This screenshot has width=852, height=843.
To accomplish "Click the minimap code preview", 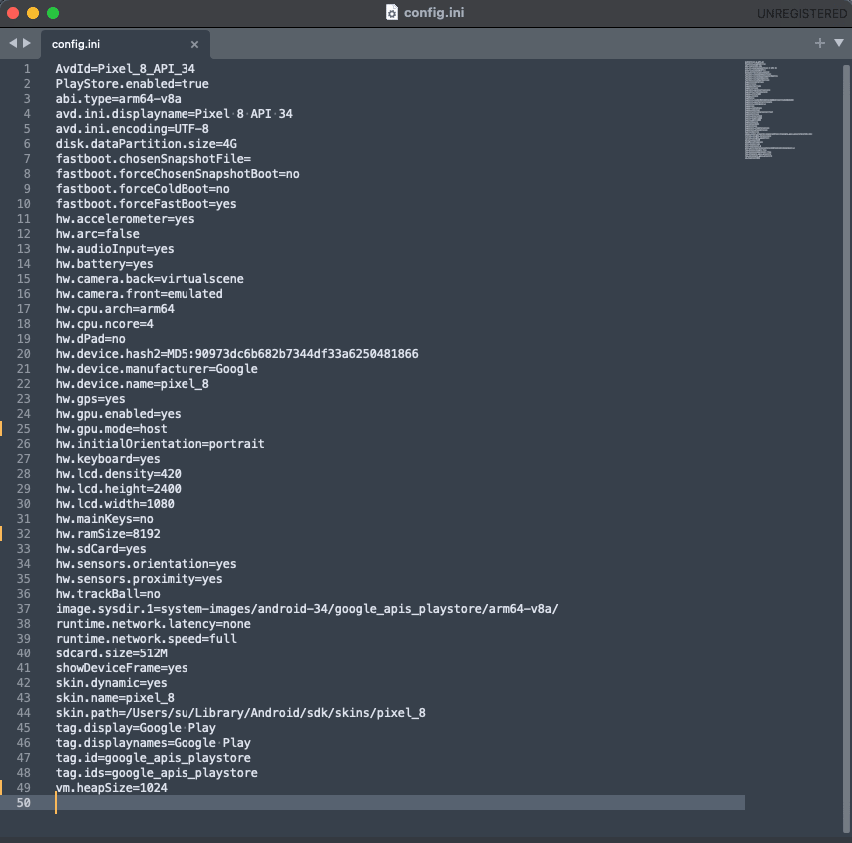I will pos(778,110).
